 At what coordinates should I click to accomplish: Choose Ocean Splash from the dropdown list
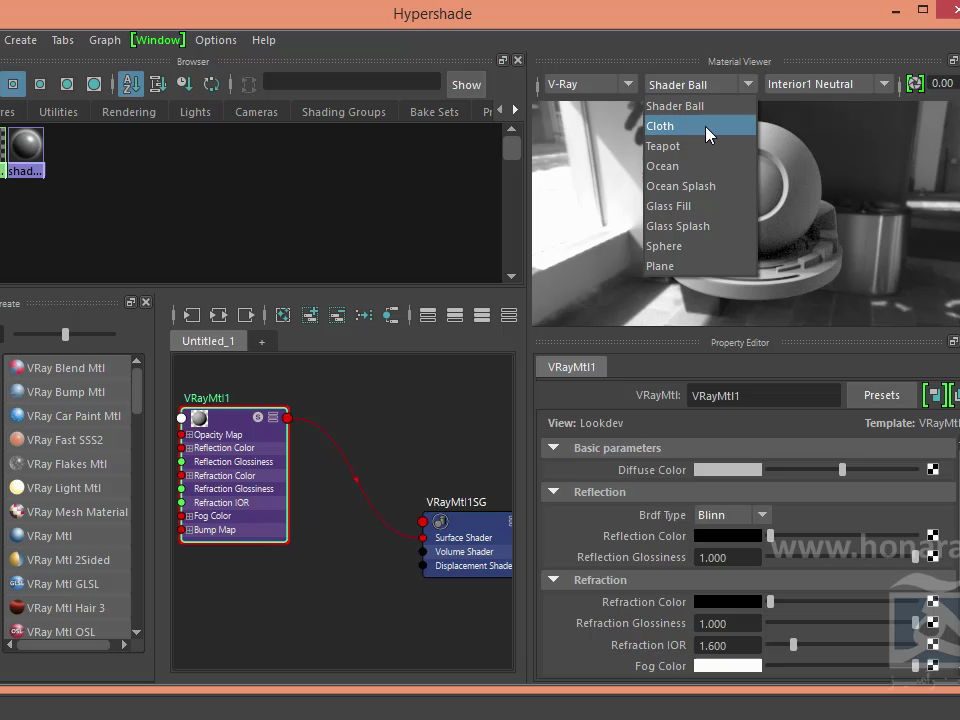pyautogui.click(x=700, y=186)
